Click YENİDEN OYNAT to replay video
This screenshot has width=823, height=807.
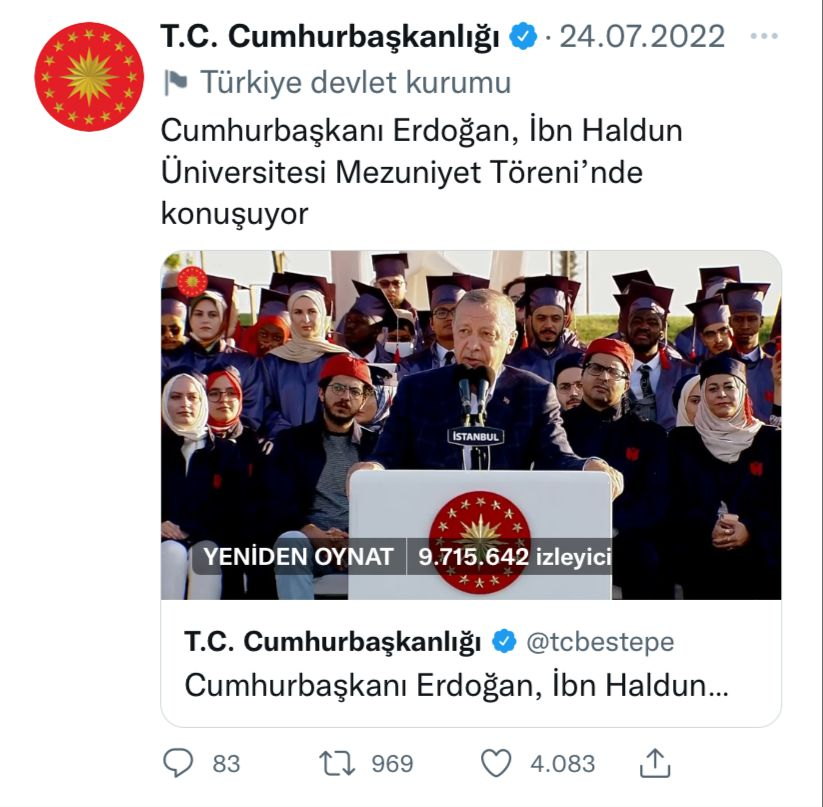pyautogui.click(x=298, y=557)
